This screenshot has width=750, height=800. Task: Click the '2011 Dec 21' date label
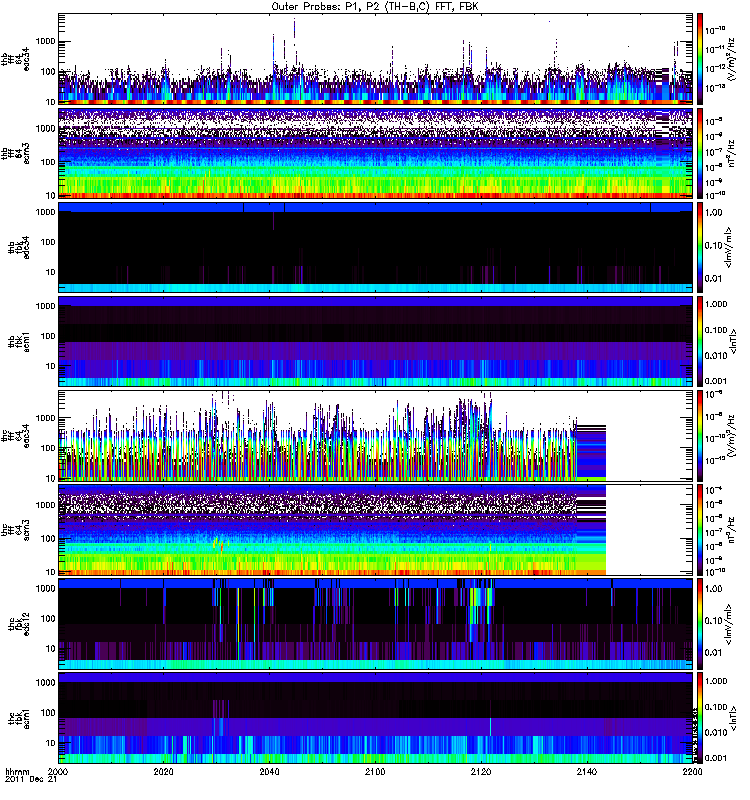point(26,783)
